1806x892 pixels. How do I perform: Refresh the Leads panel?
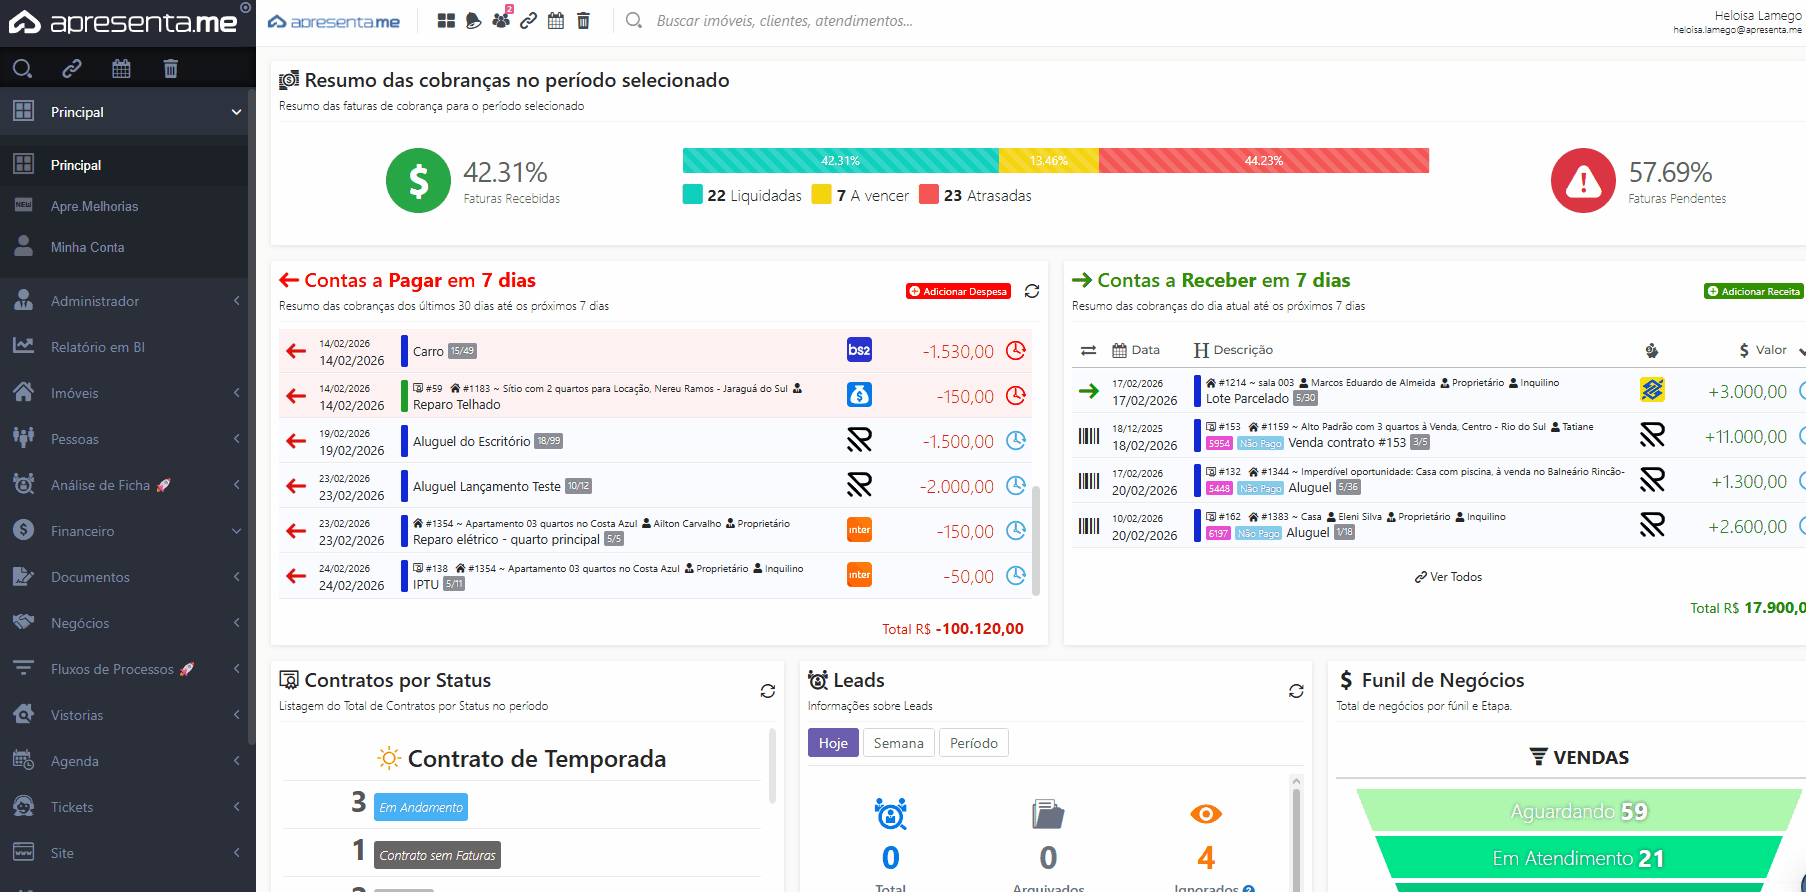click(1296, 691)
